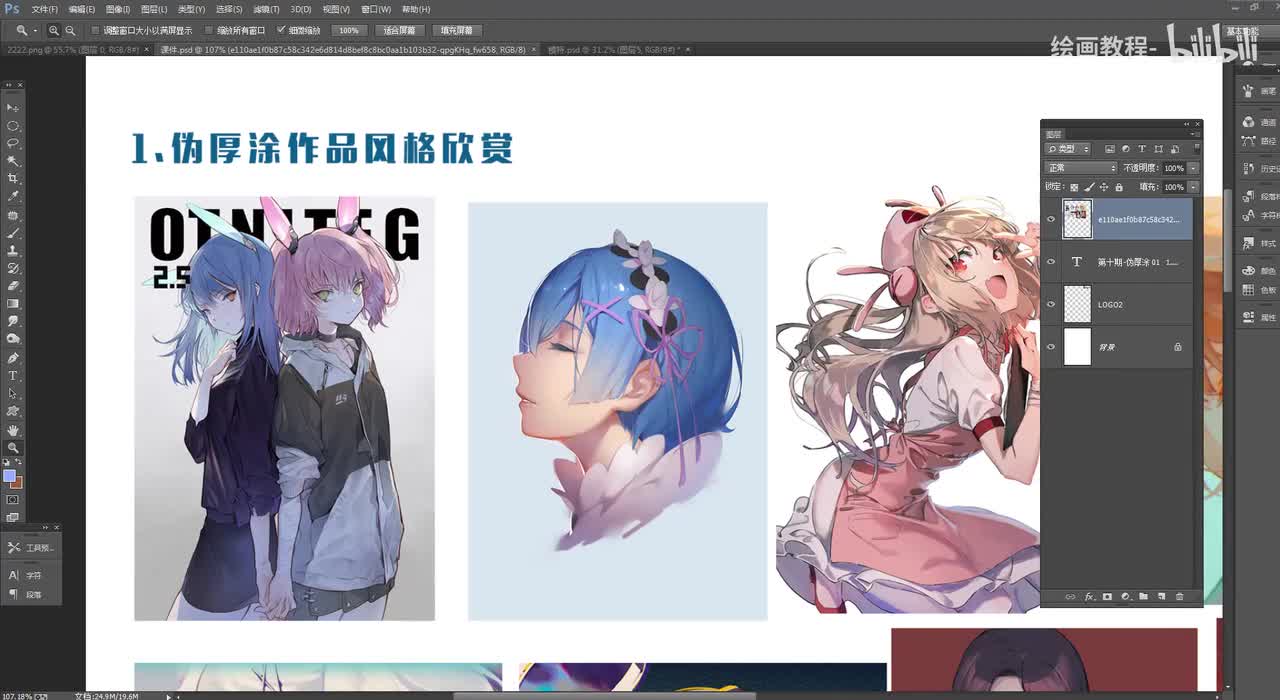Select the Magic Wand tool
Viewport: 1280px width, 700px height.
tap(13, 160)
